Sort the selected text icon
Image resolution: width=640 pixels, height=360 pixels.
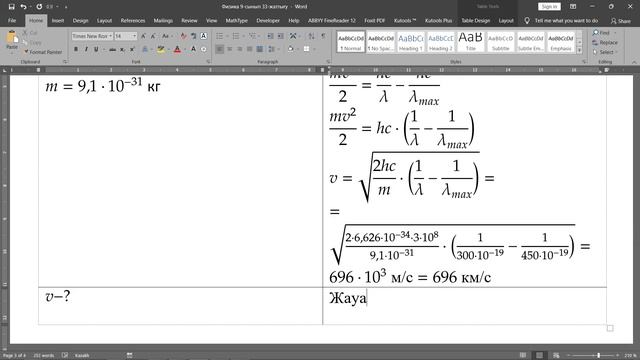pos(311,36)
